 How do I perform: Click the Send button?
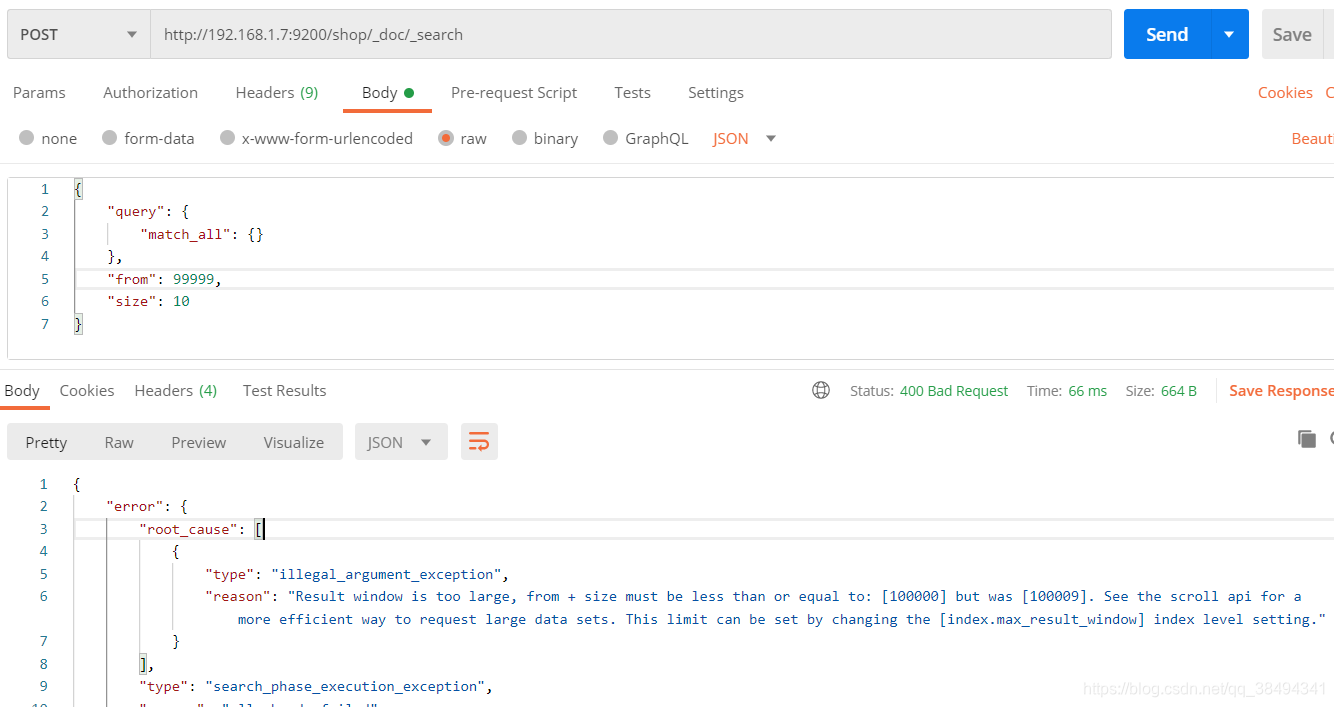(x=1166, y=34)
